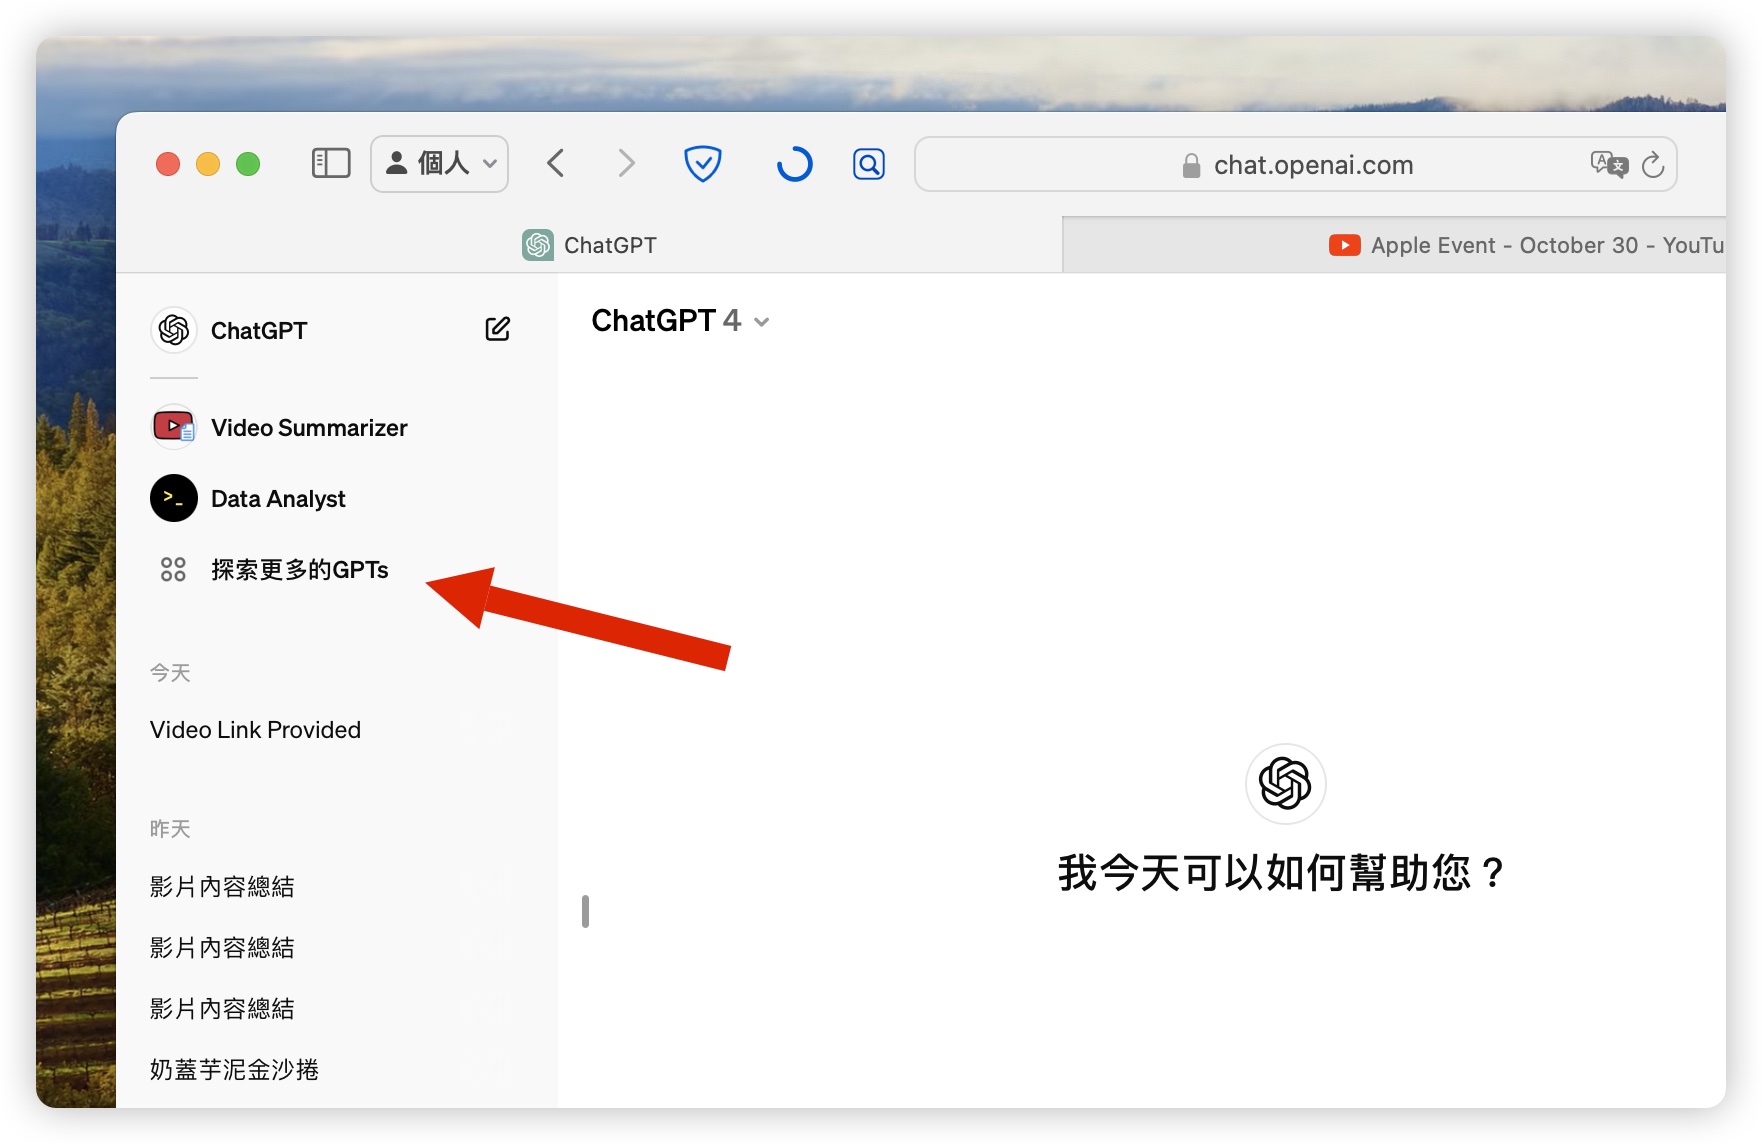Go back to the previous page

pyautogui.click(x=556, y=163)
